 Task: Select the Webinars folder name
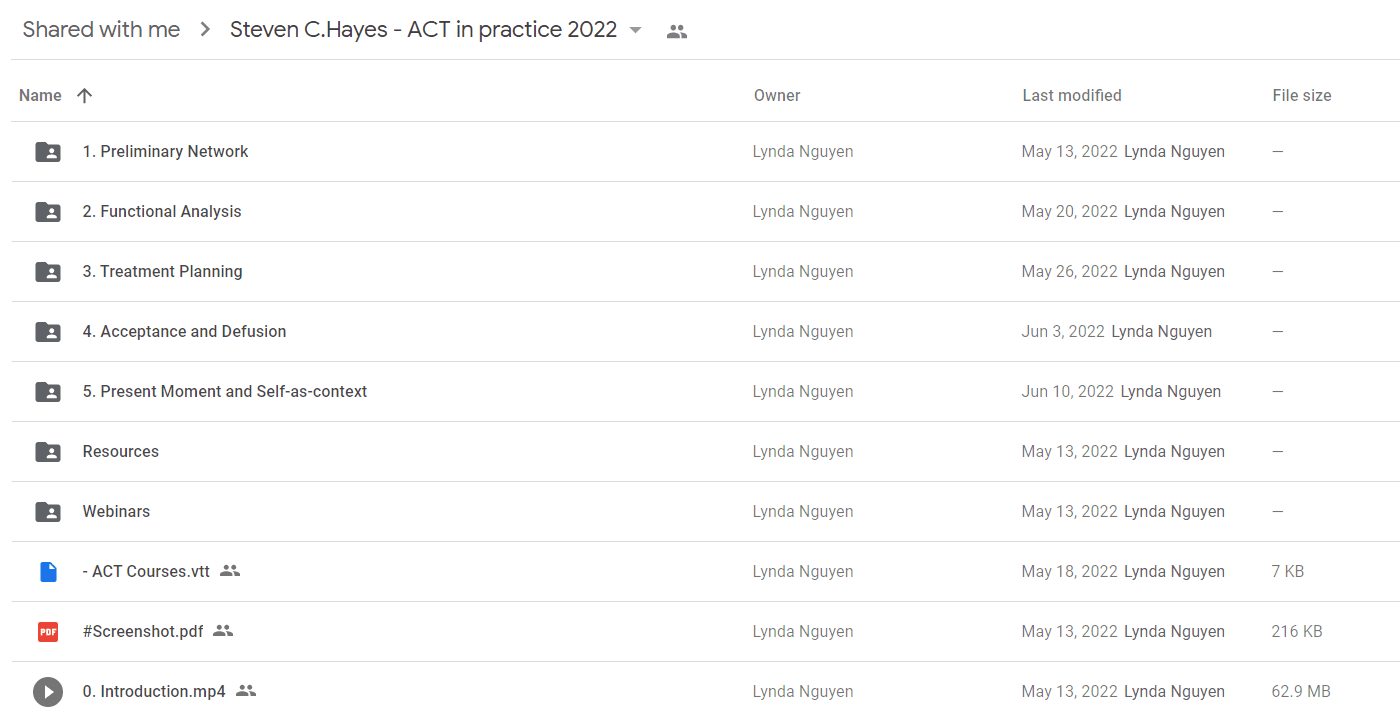(116, 512)
